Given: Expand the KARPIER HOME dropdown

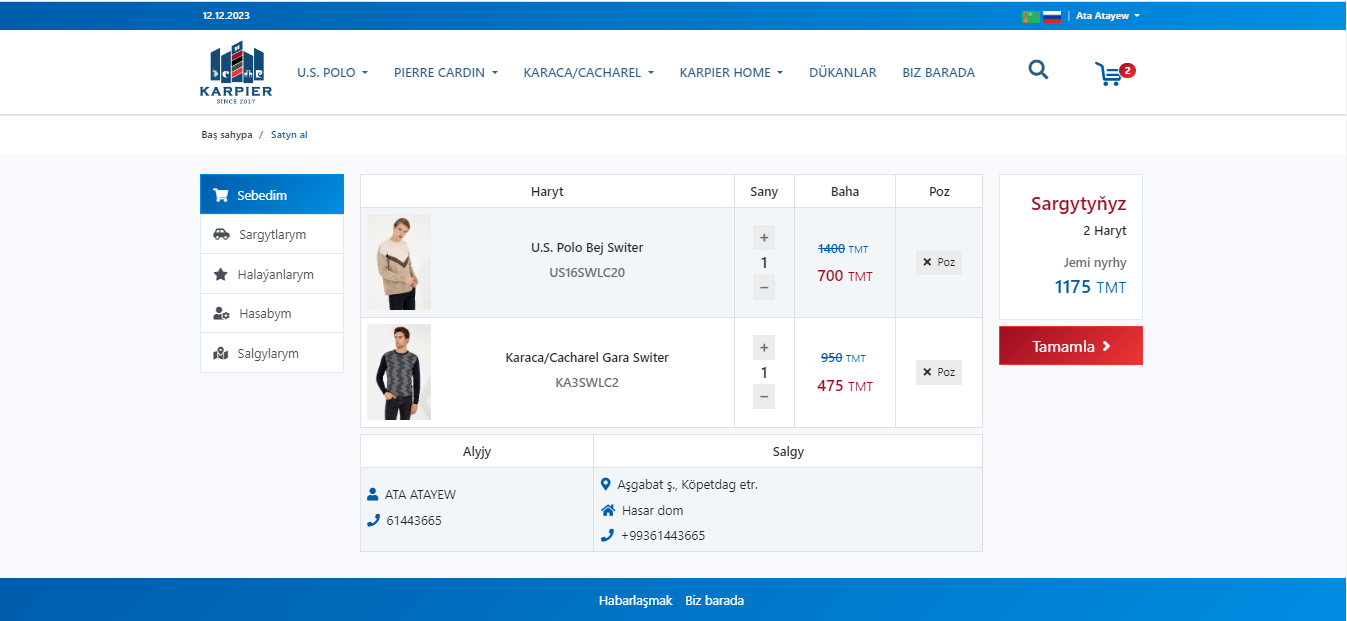Looking at the screenshot, I should coord(730,73).
